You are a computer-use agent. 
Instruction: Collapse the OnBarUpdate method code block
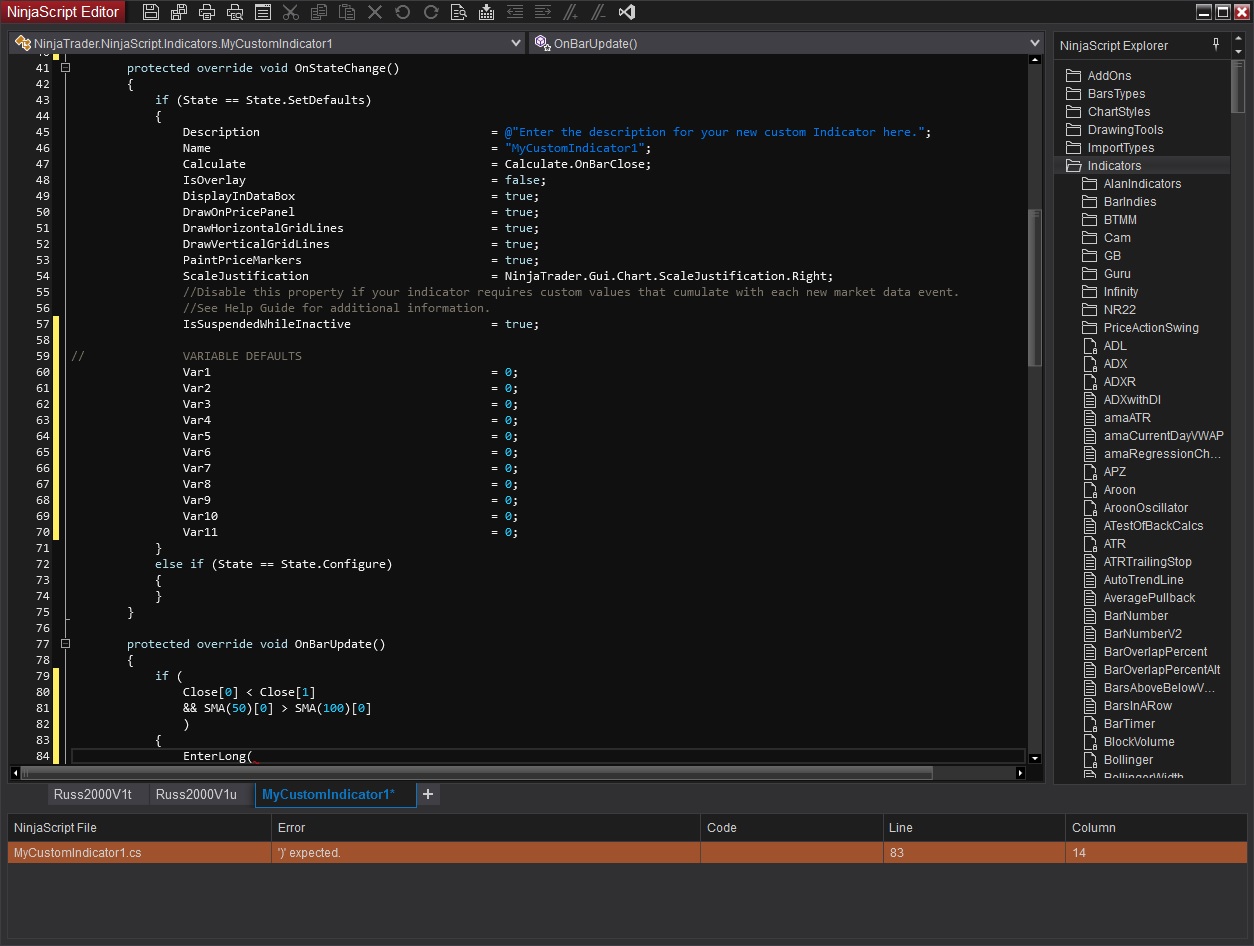66,644
